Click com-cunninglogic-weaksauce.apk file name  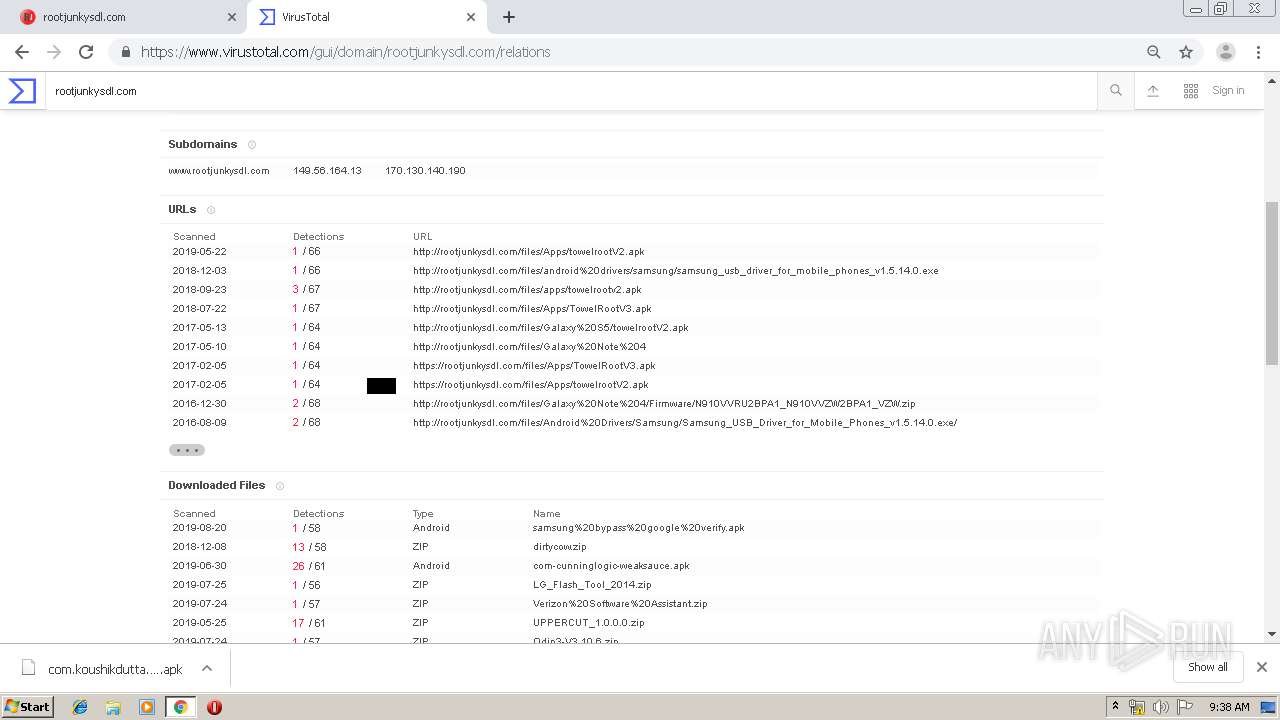pos(611,566)
